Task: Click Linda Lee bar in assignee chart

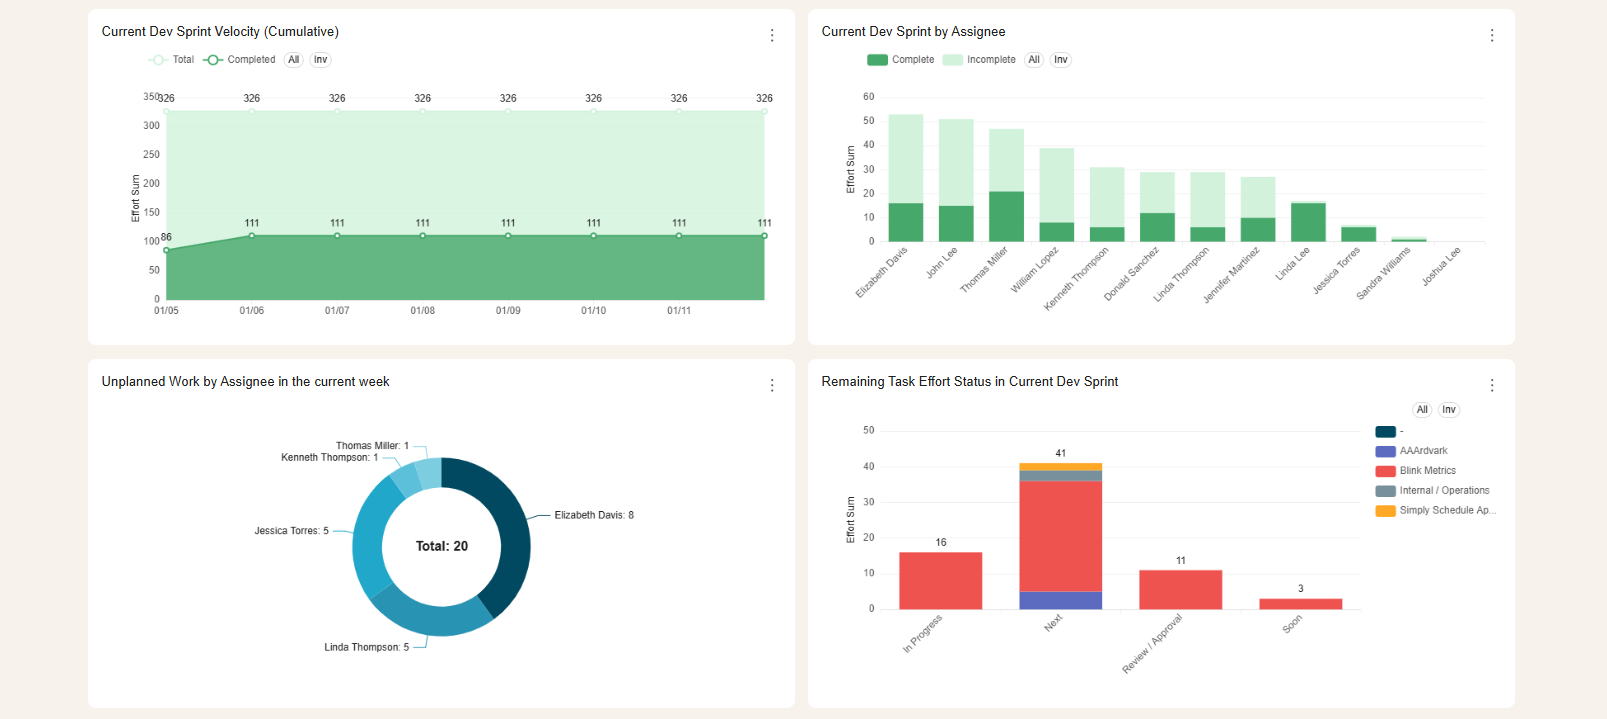Action: click(x=1308, y=222)
